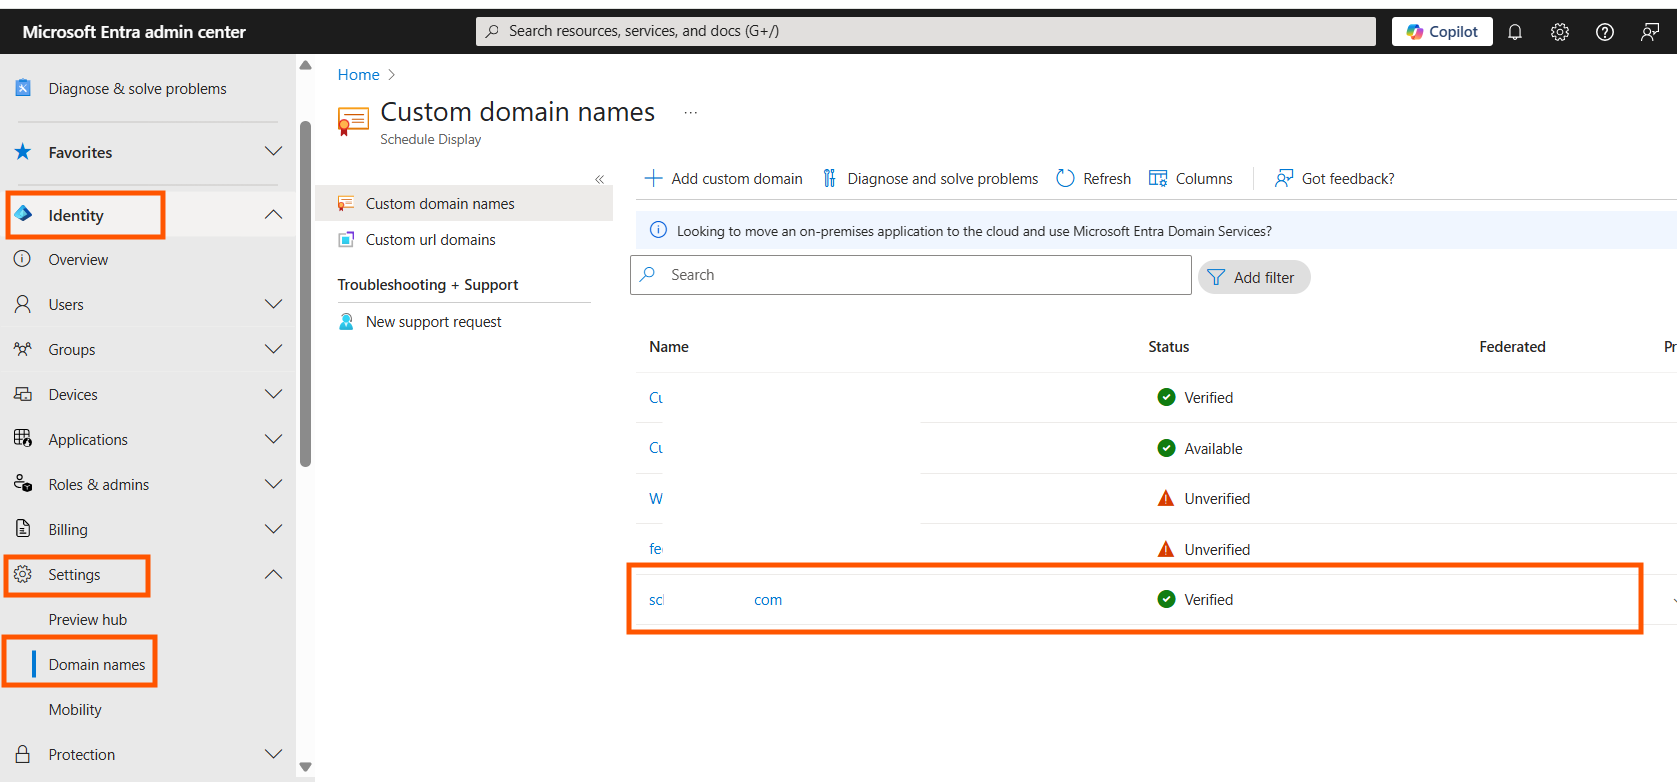This screenshot has height=782, width=1677.
Task: Sort by Name column header
Action: click(669, 347)
